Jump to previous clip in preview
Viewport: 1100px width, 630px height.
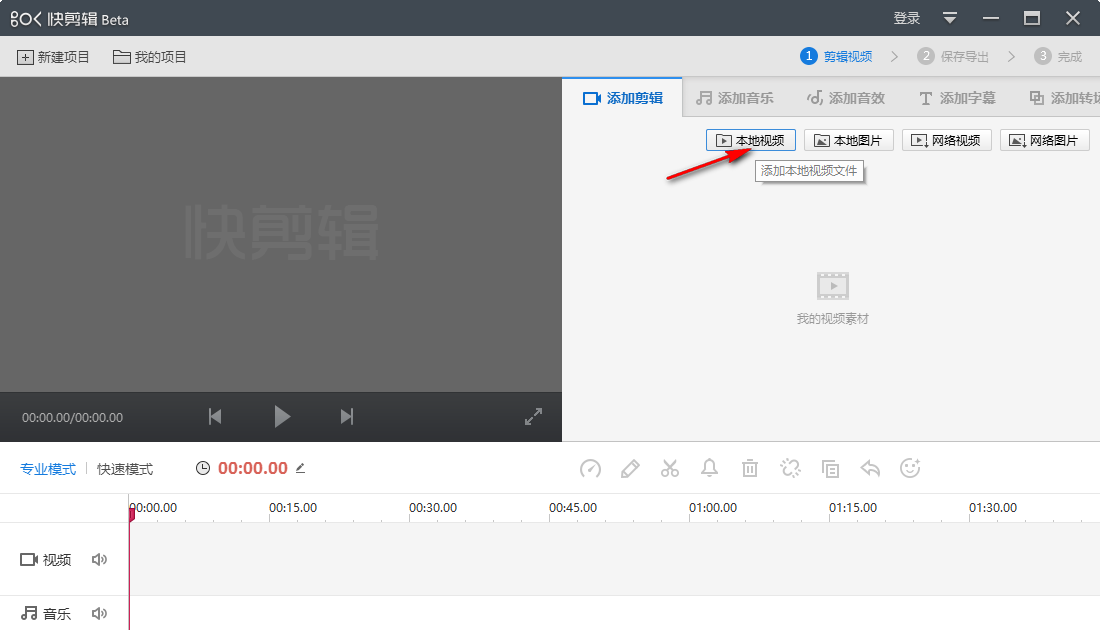(215, 417)
